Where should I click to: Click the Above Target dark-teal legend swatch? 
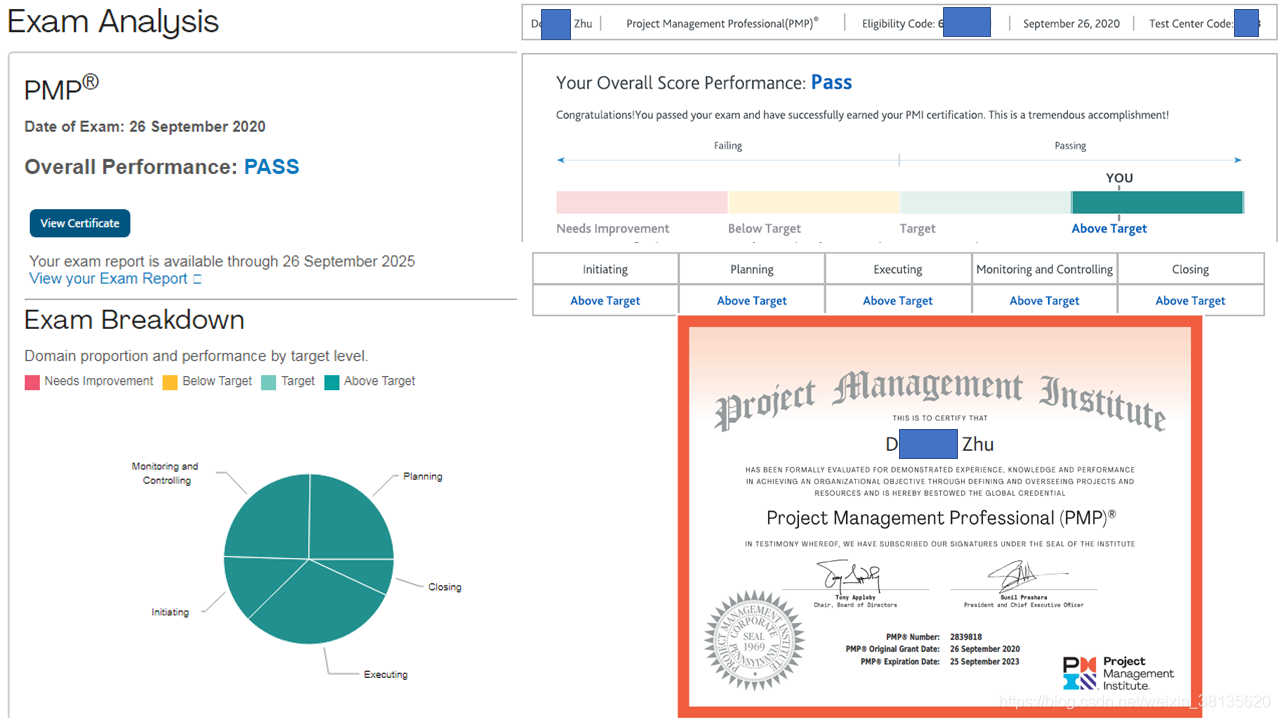point(332,382)
